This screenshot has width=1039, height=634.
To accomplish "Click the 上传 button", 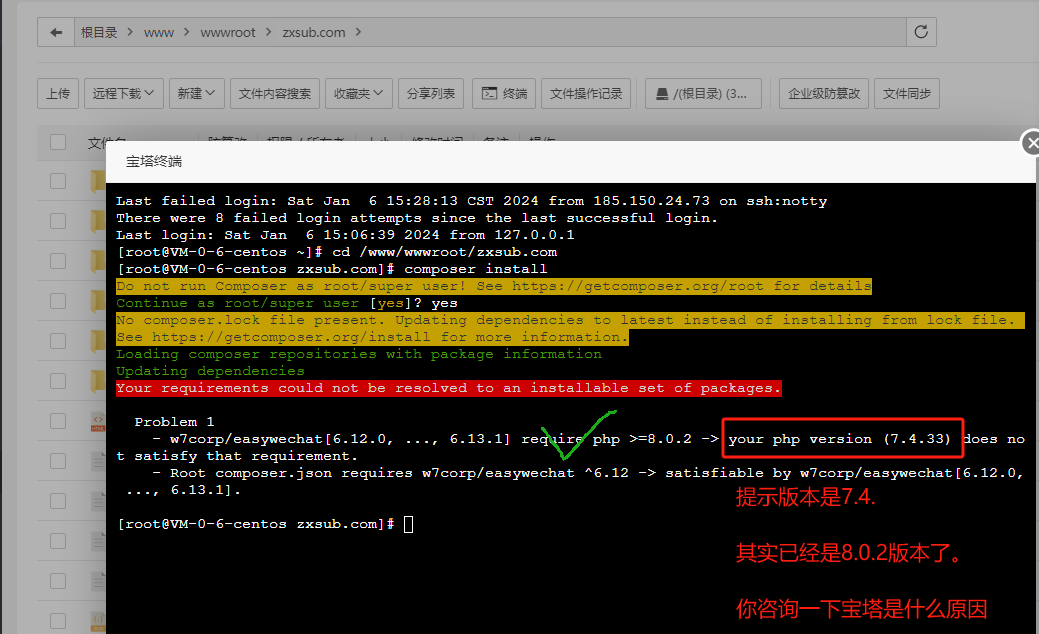I will pyautogui.click(x=58, y=93).
